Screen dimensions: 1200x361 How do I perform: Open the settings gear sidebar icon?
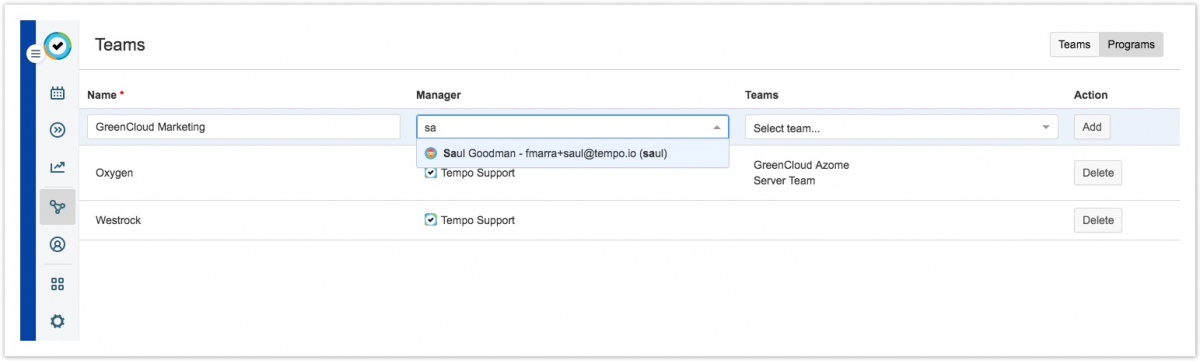58,321
